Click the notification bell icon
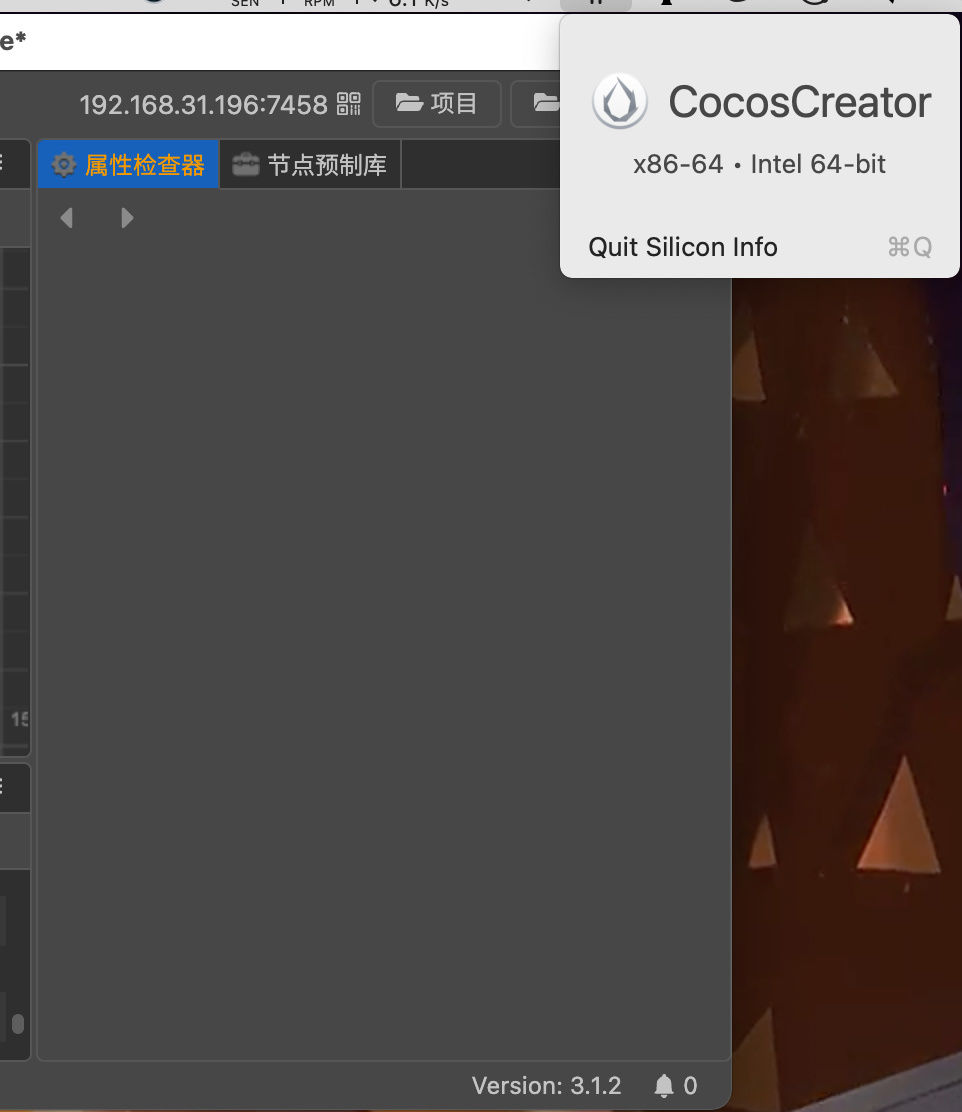The width and height of the screenshot is (962, 1112). pyautogui.click(x=663, y=1086)
